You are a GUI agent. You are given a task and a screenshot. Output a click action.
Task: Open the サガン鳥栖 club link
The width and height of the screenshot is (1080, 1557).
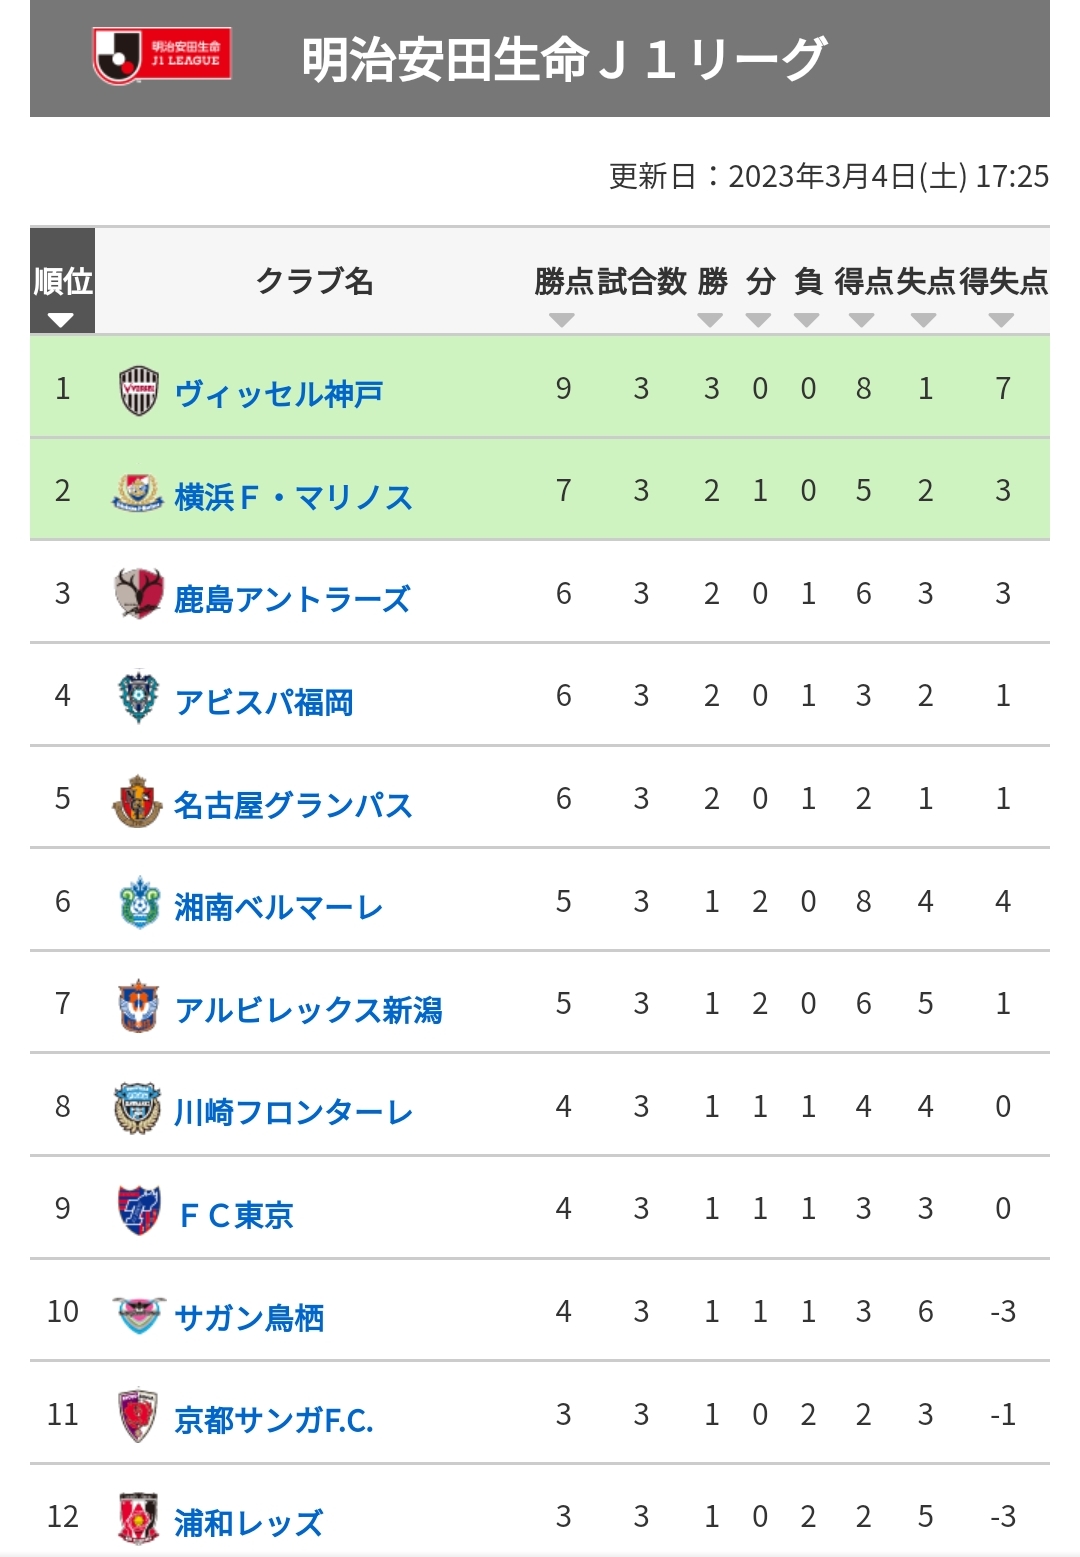tap(250, 1318)
